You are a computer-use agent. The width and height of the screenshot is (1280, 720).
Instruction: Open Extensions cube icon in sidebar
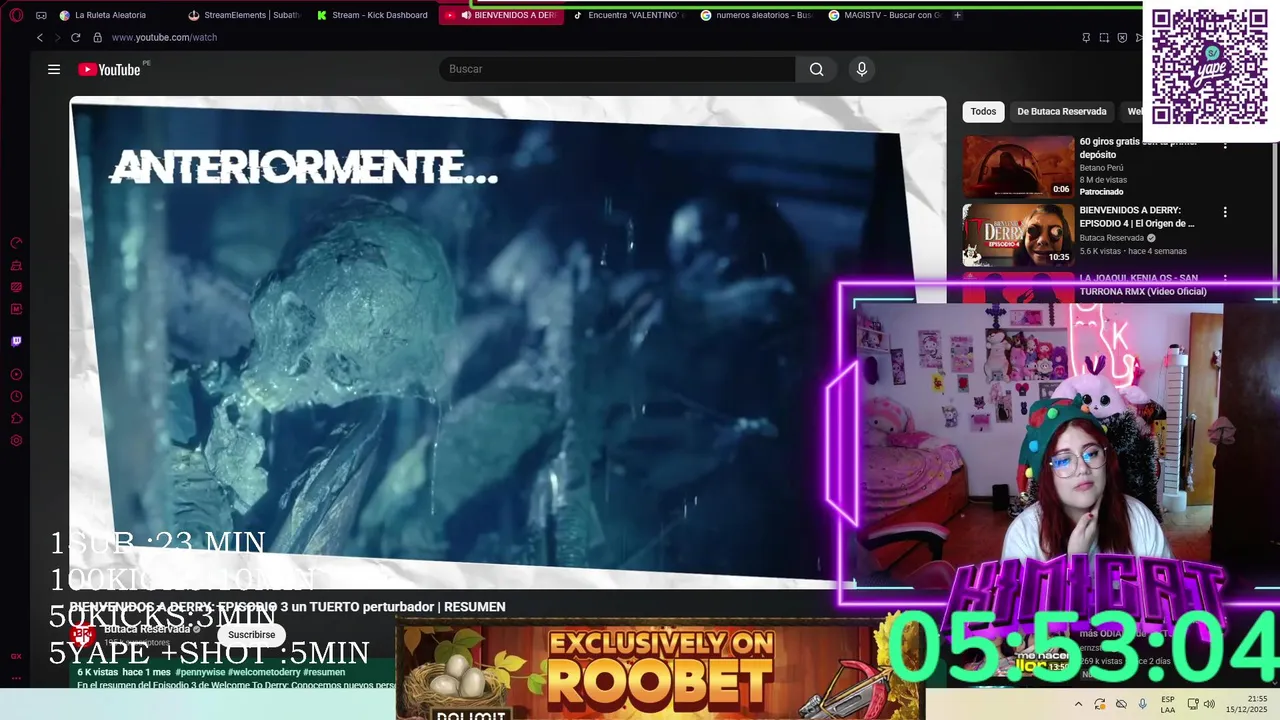coord(16,419)
